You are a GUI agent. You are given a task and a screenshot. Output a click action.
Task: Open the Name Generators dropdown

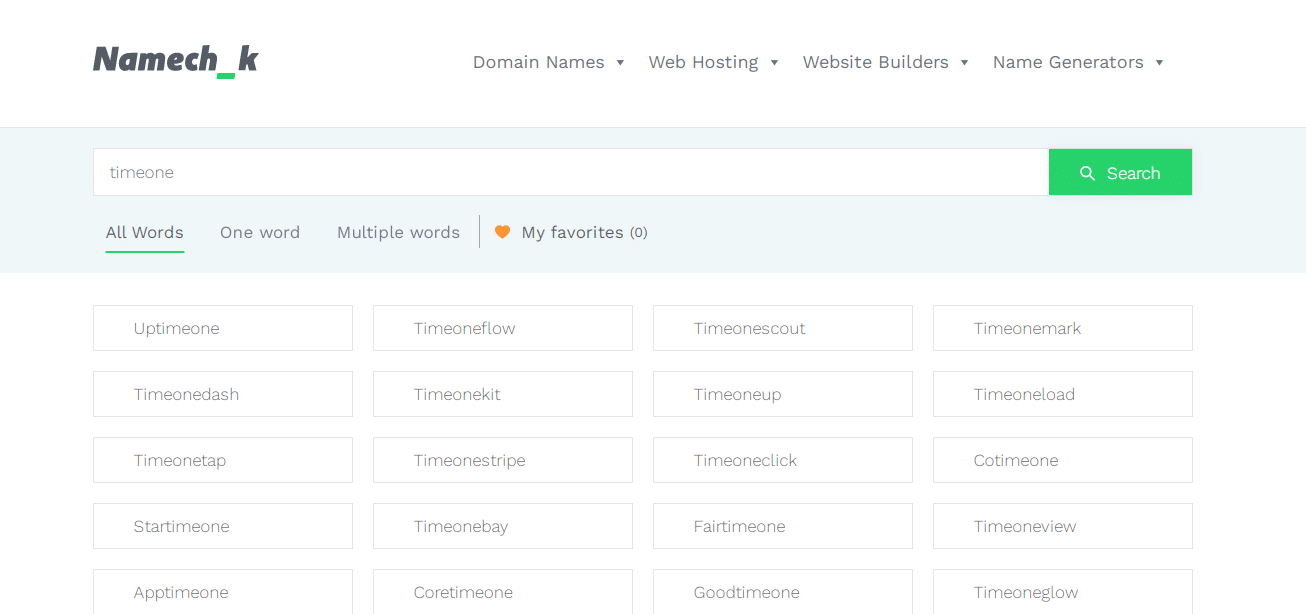click(x=1077, y=62)
